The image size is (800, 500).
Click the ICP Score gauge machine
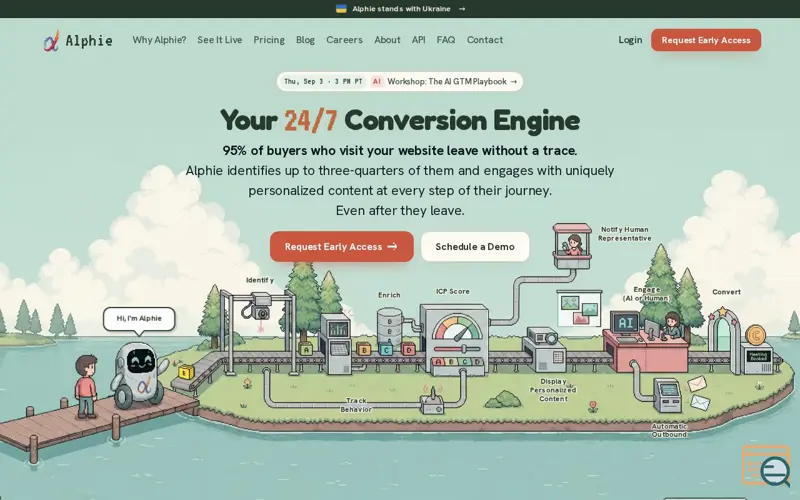tap(454, 338)
